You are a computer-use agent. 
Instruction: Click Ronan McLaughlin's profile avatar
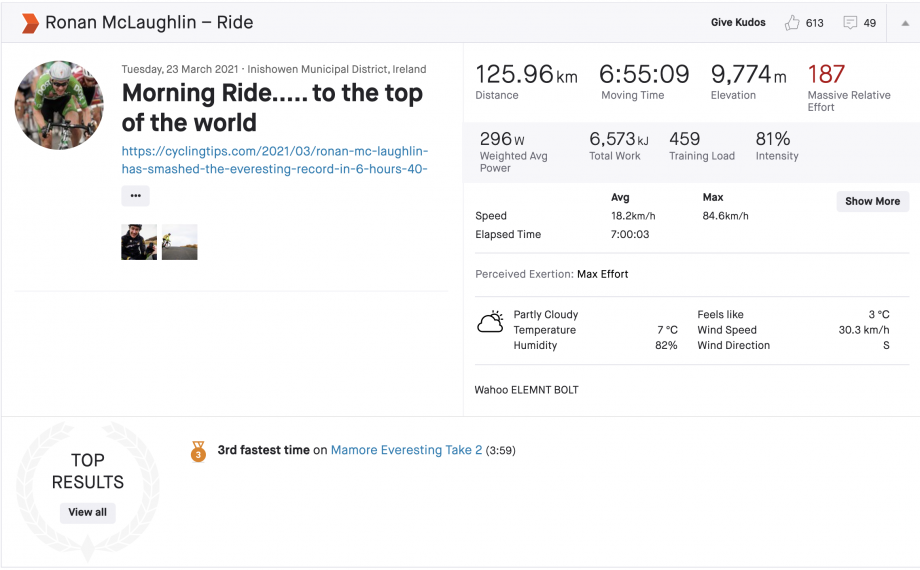(59, 105)
